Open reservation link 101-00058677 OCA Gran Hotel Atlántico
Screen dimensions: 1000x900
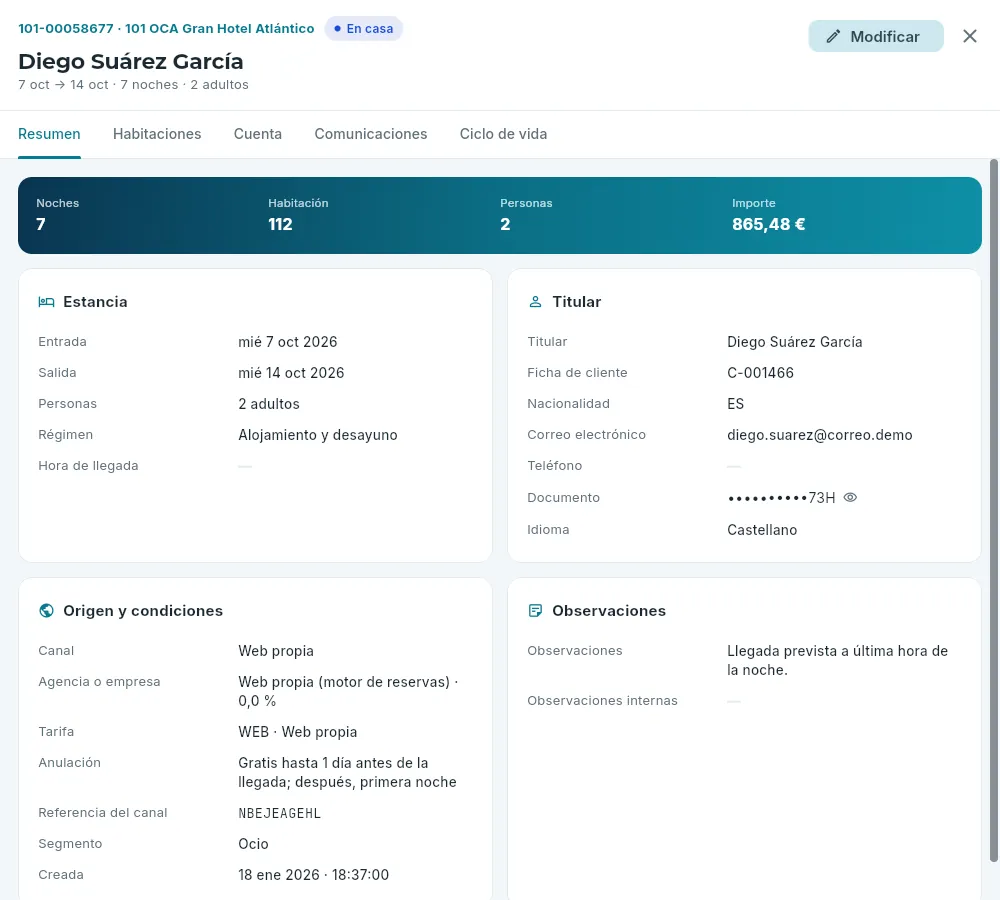(x=166, y=29)
